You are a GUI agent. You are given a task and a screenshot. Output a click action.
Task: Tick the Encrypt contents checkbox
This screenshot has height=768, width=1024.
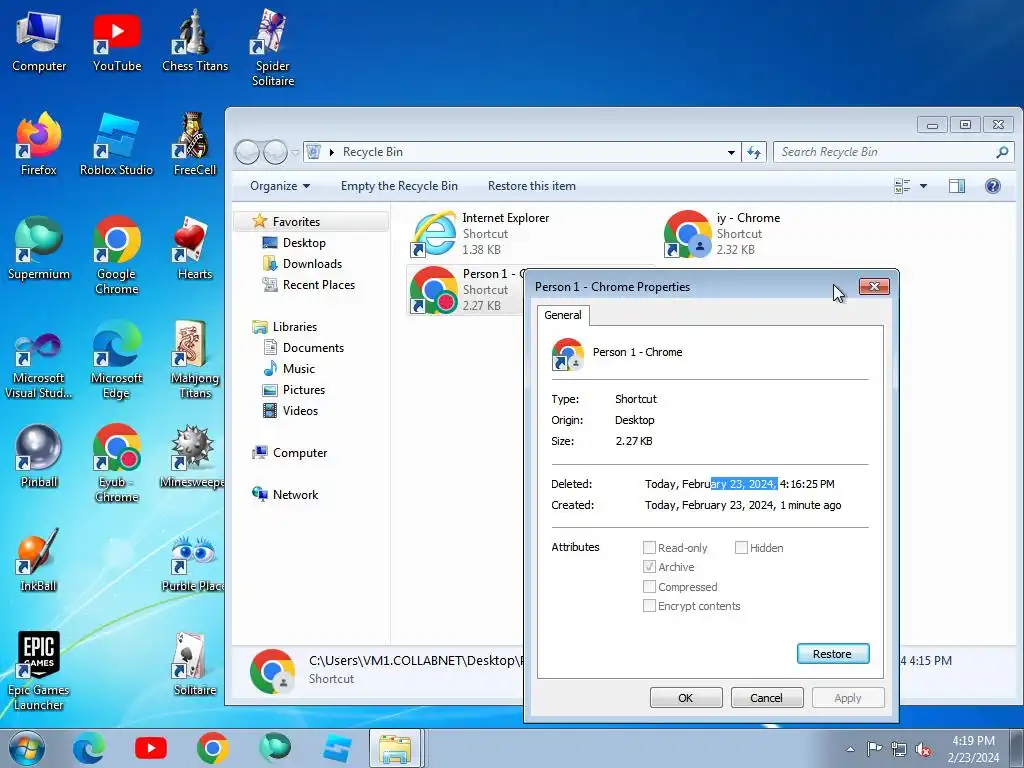pyautogui.click(x=649, y=605)
